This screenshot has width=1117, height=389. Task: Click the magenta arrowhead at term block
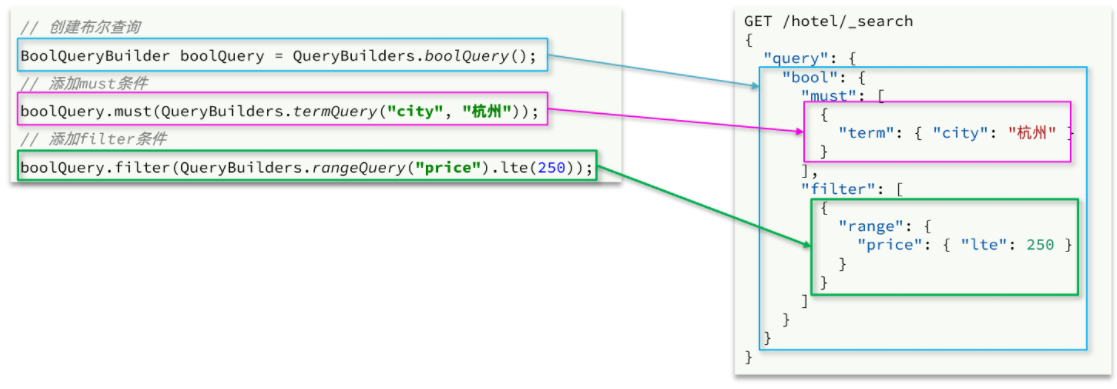(799, 131)
